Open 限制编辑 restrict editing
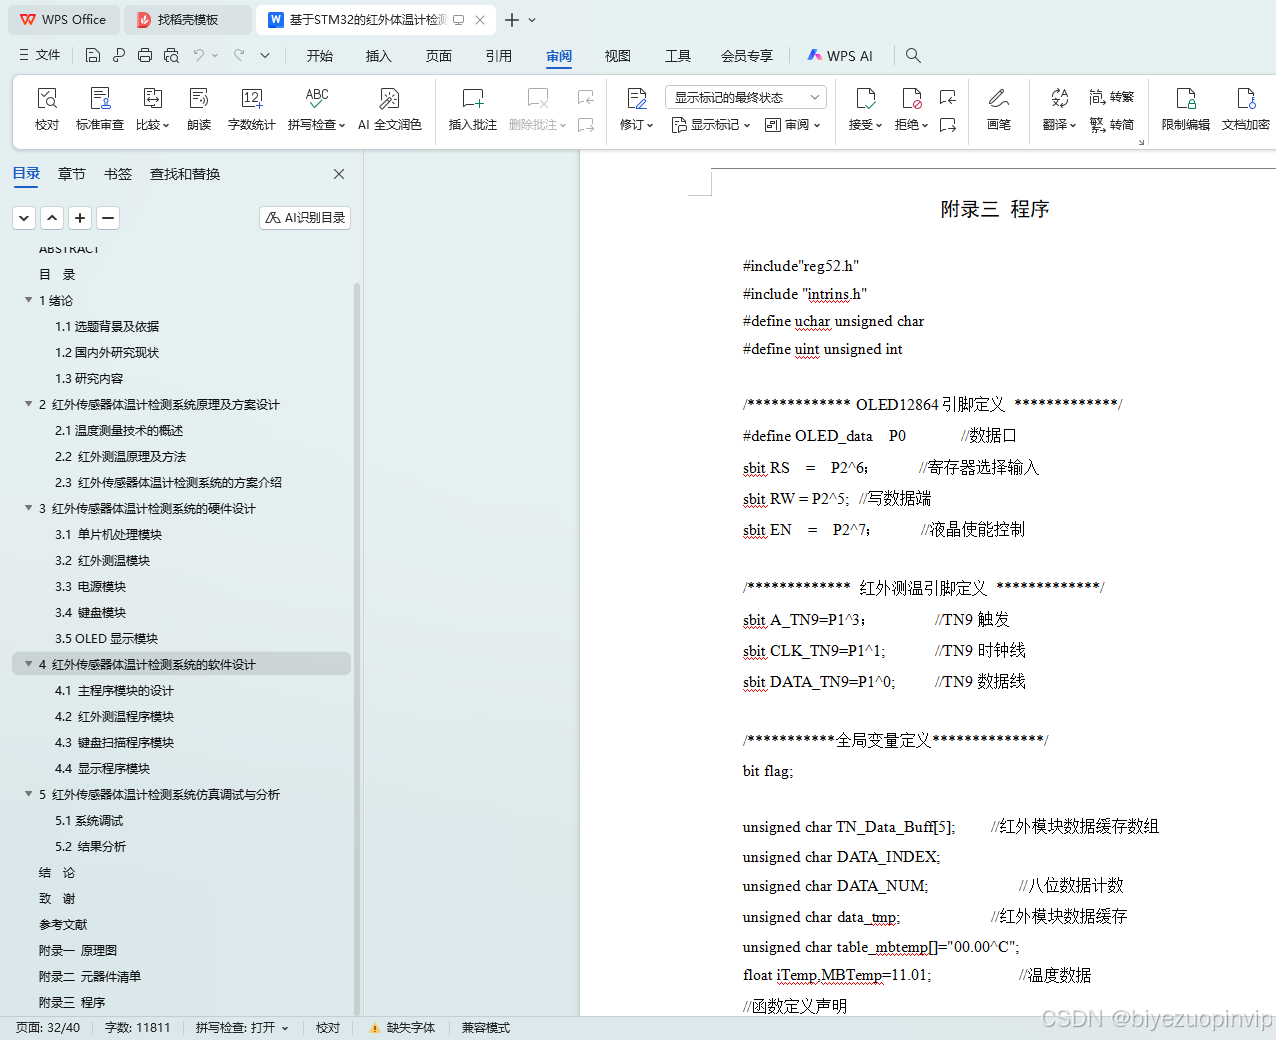 (1185, 108)
